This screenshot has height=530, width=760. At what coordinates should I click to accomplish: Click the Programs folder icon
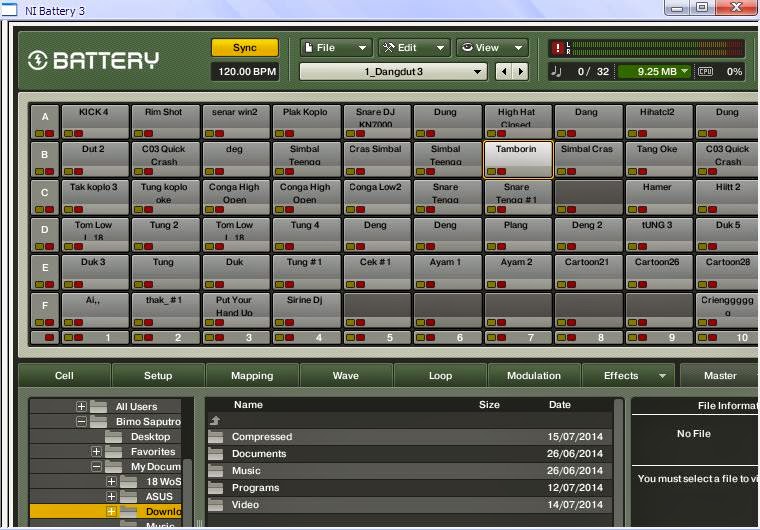point(216,488)
